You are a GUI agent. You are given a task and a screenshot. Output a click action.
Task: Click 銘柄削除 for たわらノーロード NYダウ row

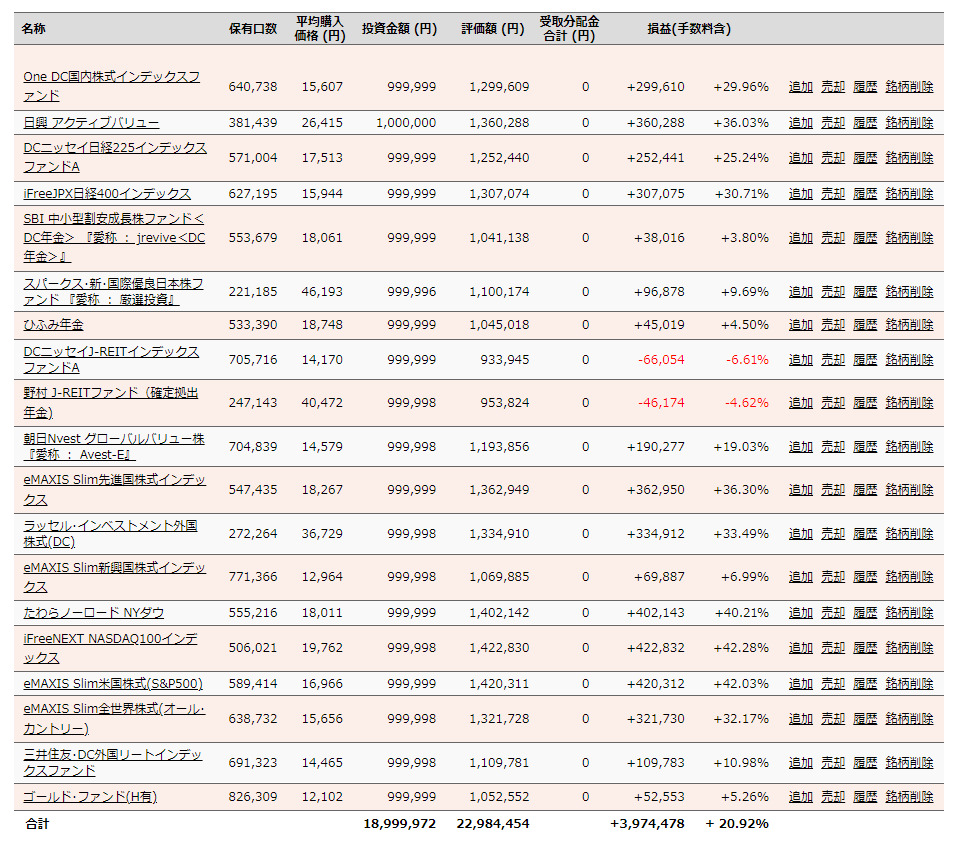pyautogui.click(x=909, y=613)
